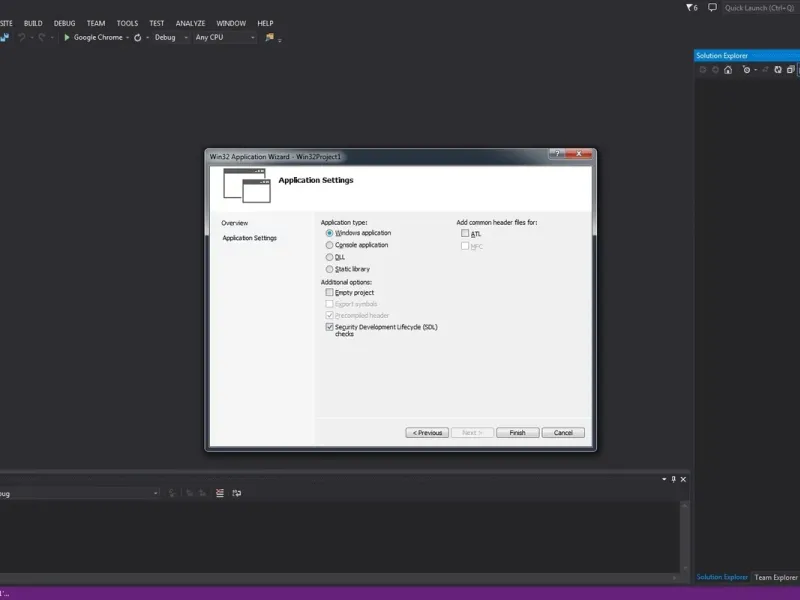Screen dimensions: 800x600
Task: Open the Output panel window position dropdown arrow
Action: [x=664, y=479]
